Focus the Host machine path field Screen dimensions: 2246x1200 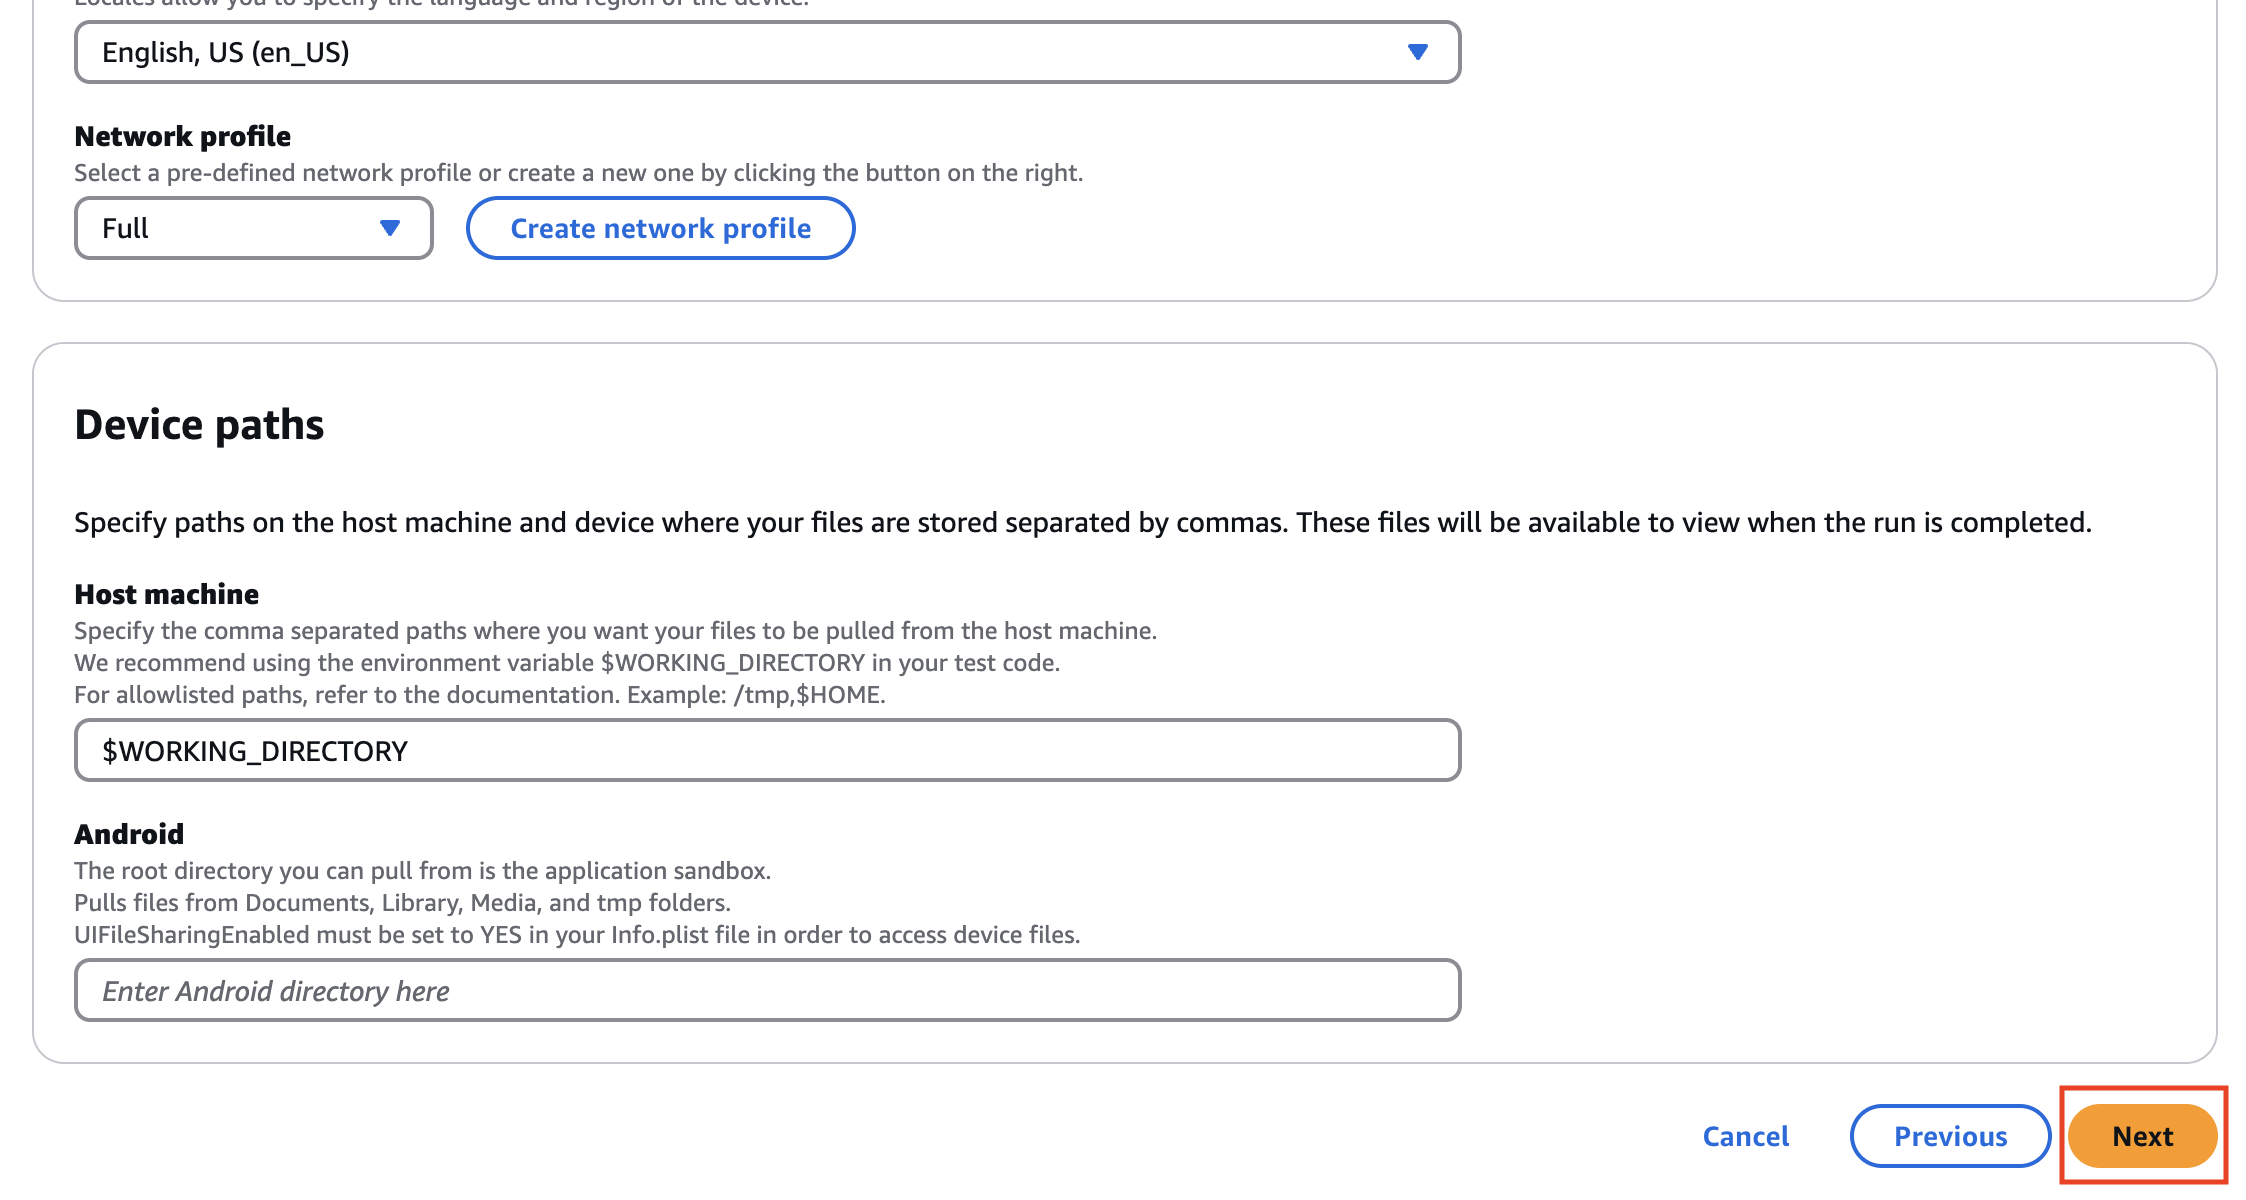click(x=767, y=751)
